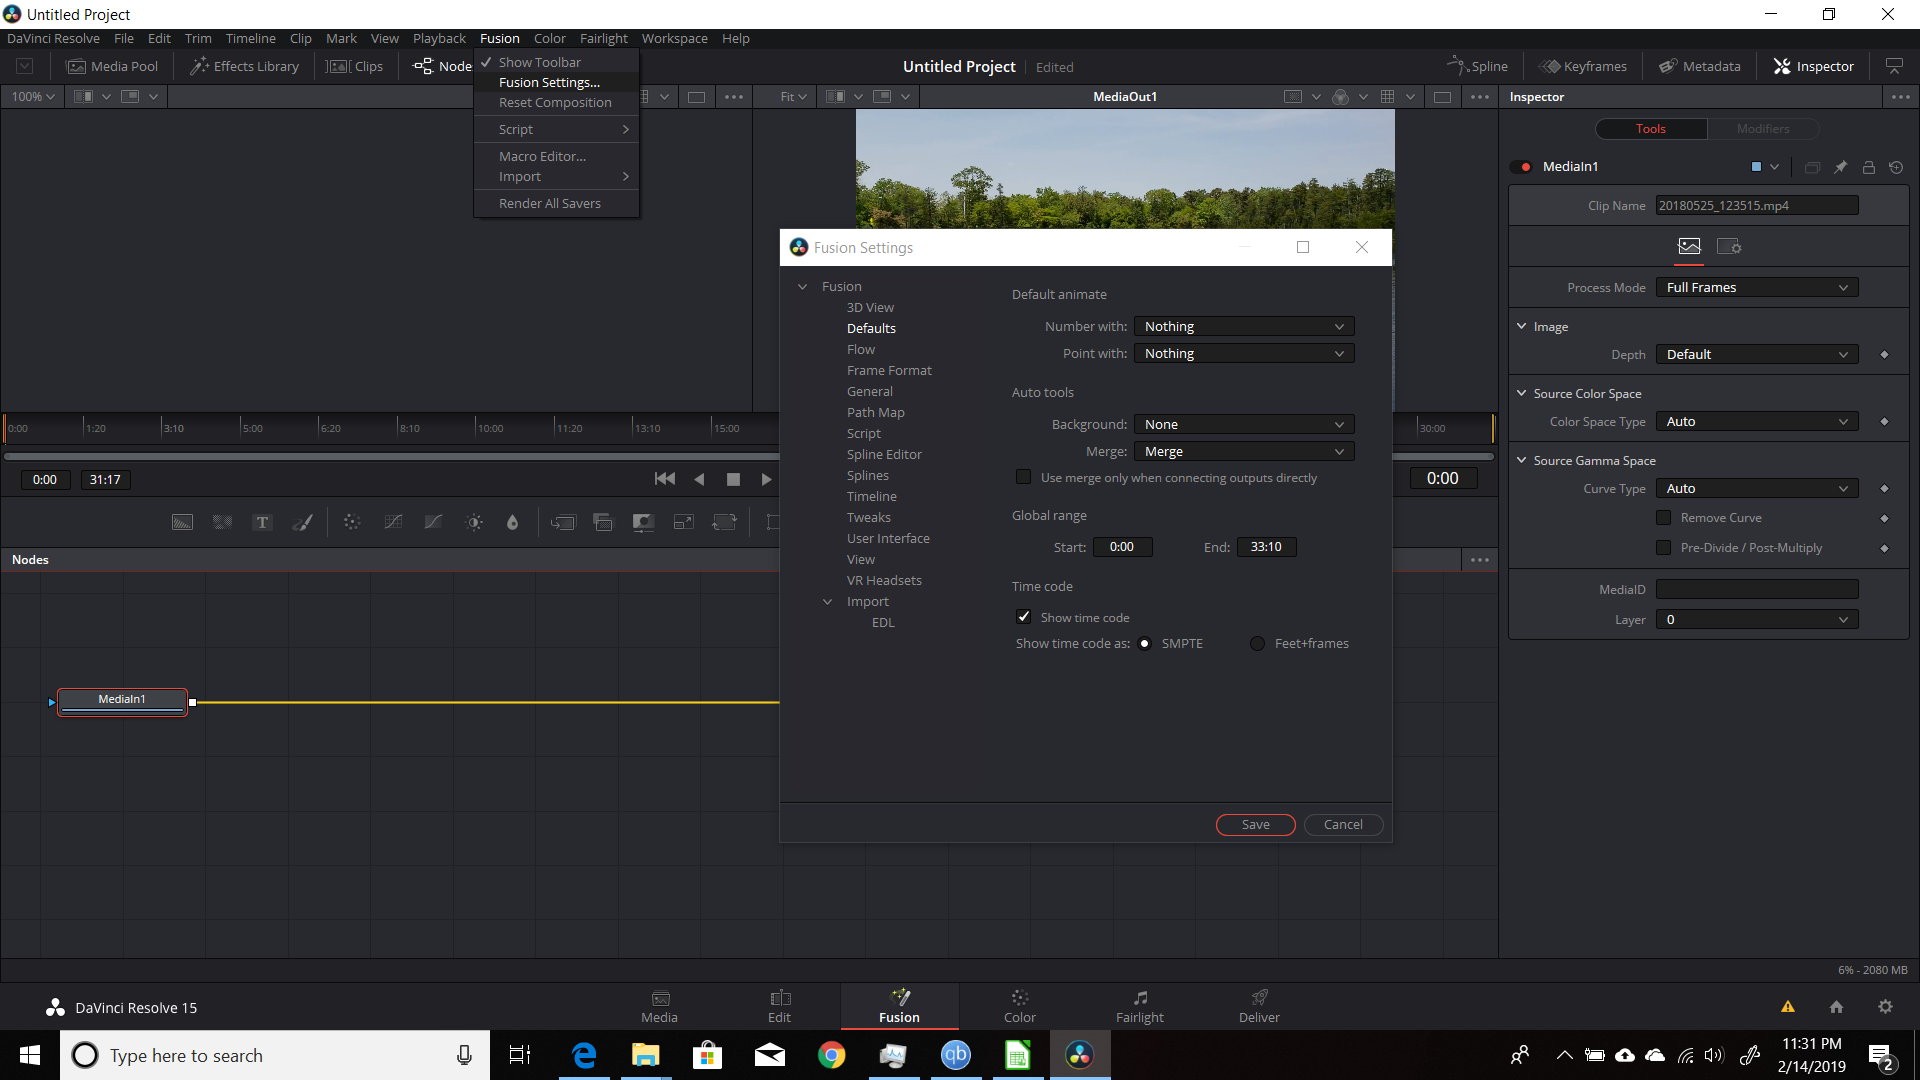Select Fusion Settings... menu entry

(x=555, y=82)
